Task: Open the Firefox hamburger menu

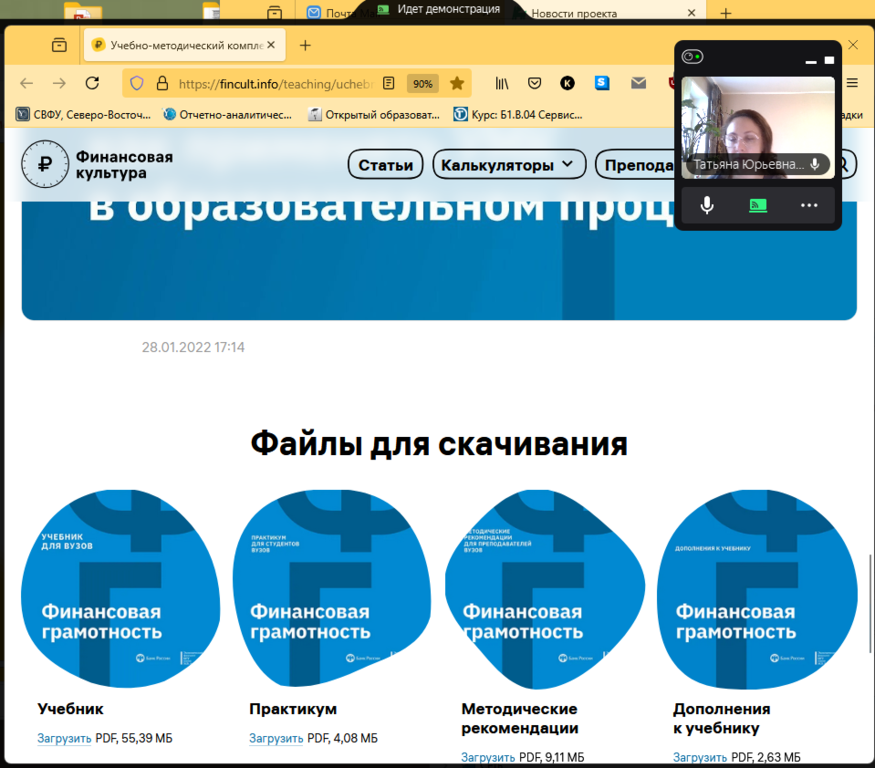Action: (x=852, y=83)
